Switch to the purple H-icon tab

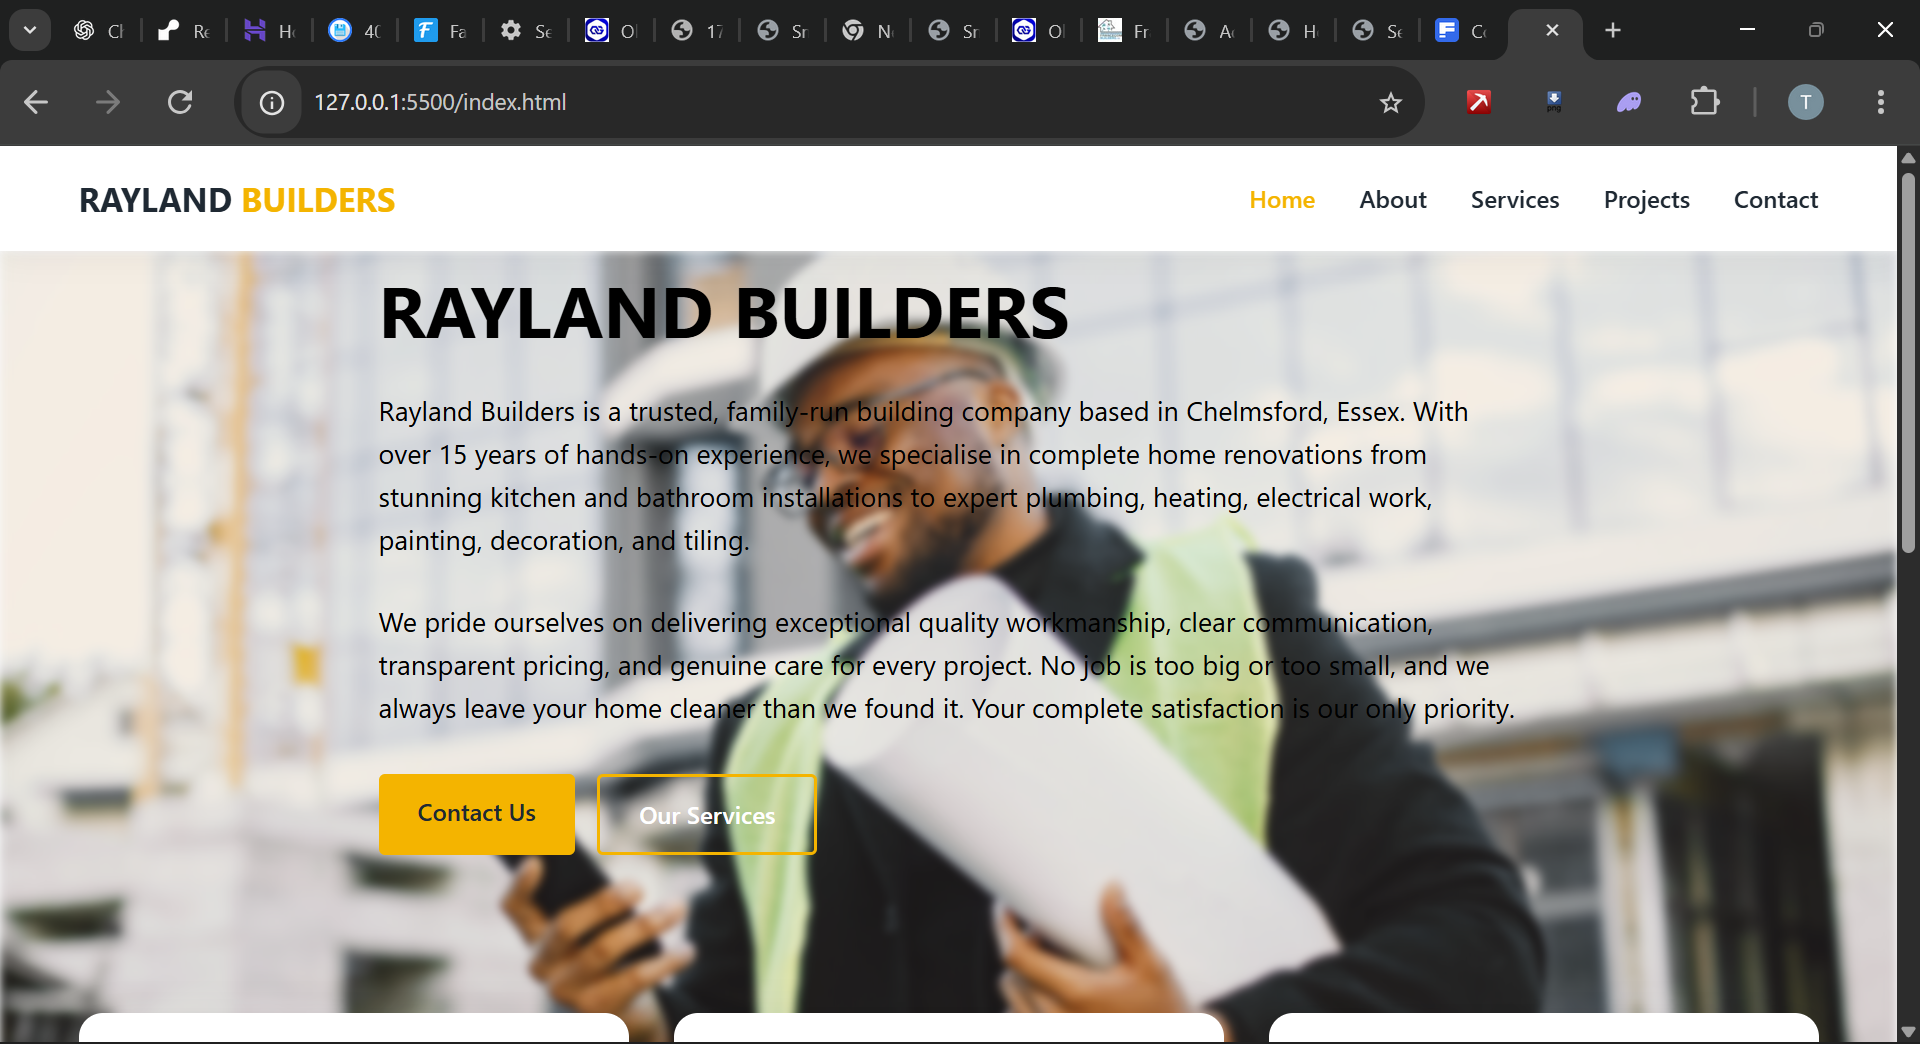(270, 31)
